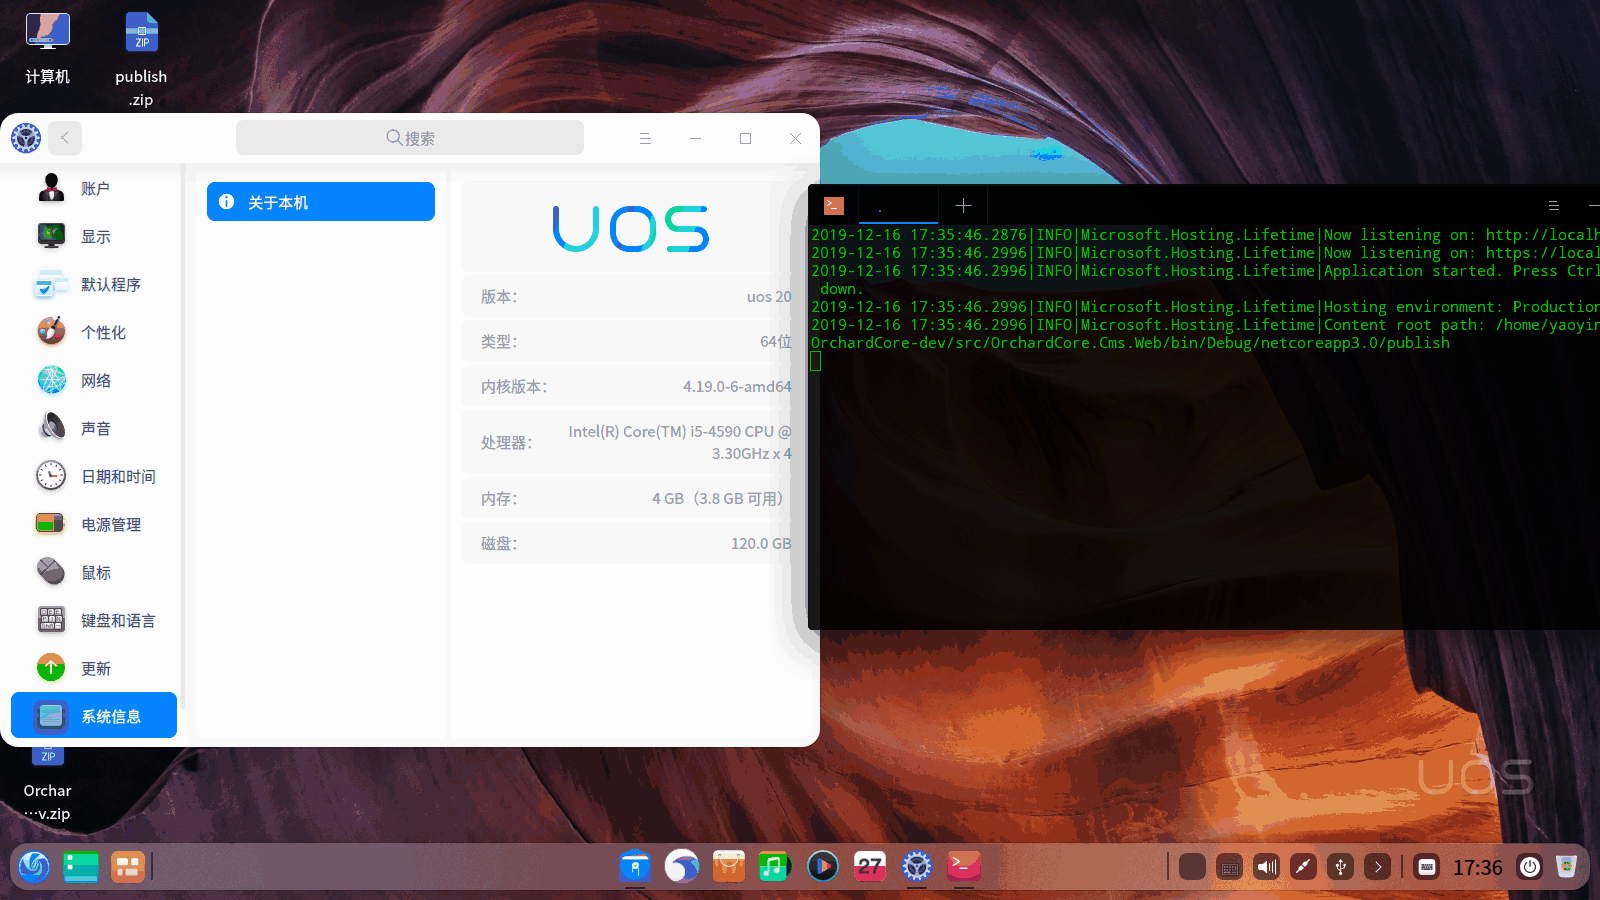Image resolution: width=1600 pixels, height=900 pixels.
Task: Open the 显示 display settings
Action: (94, 236)
